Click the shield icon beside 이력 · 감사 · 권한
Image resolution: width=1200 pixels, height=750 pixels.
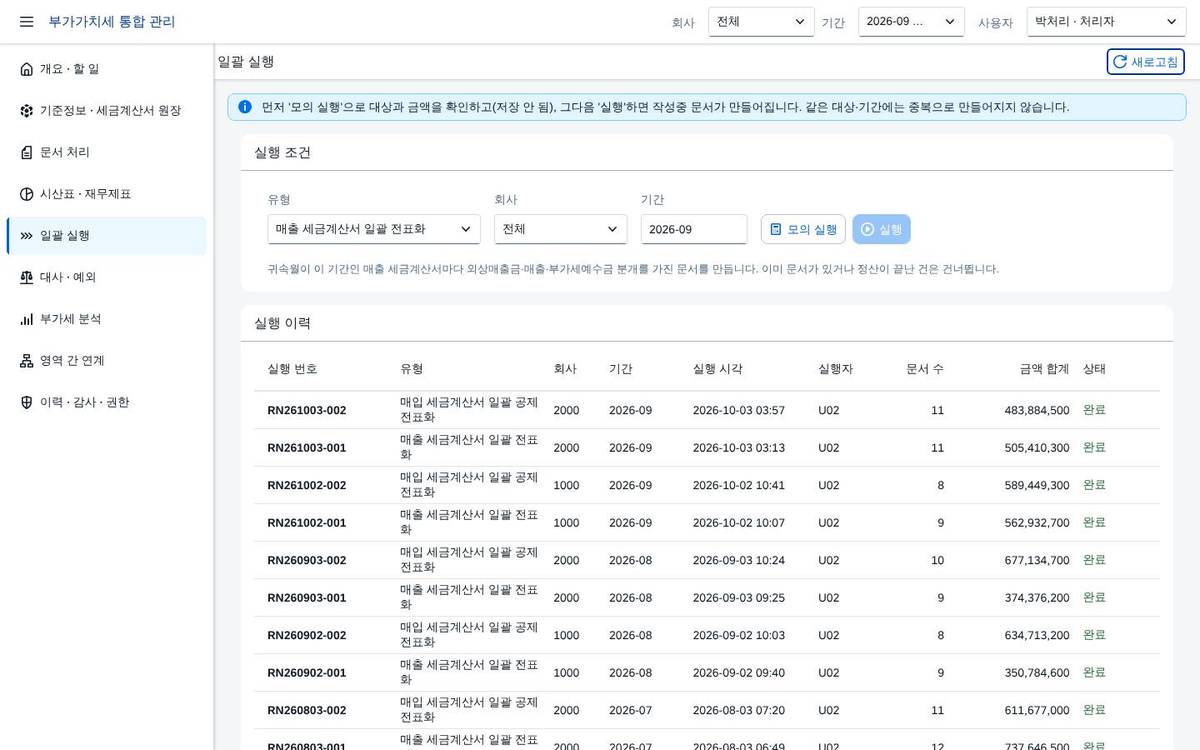coord(26,402)
